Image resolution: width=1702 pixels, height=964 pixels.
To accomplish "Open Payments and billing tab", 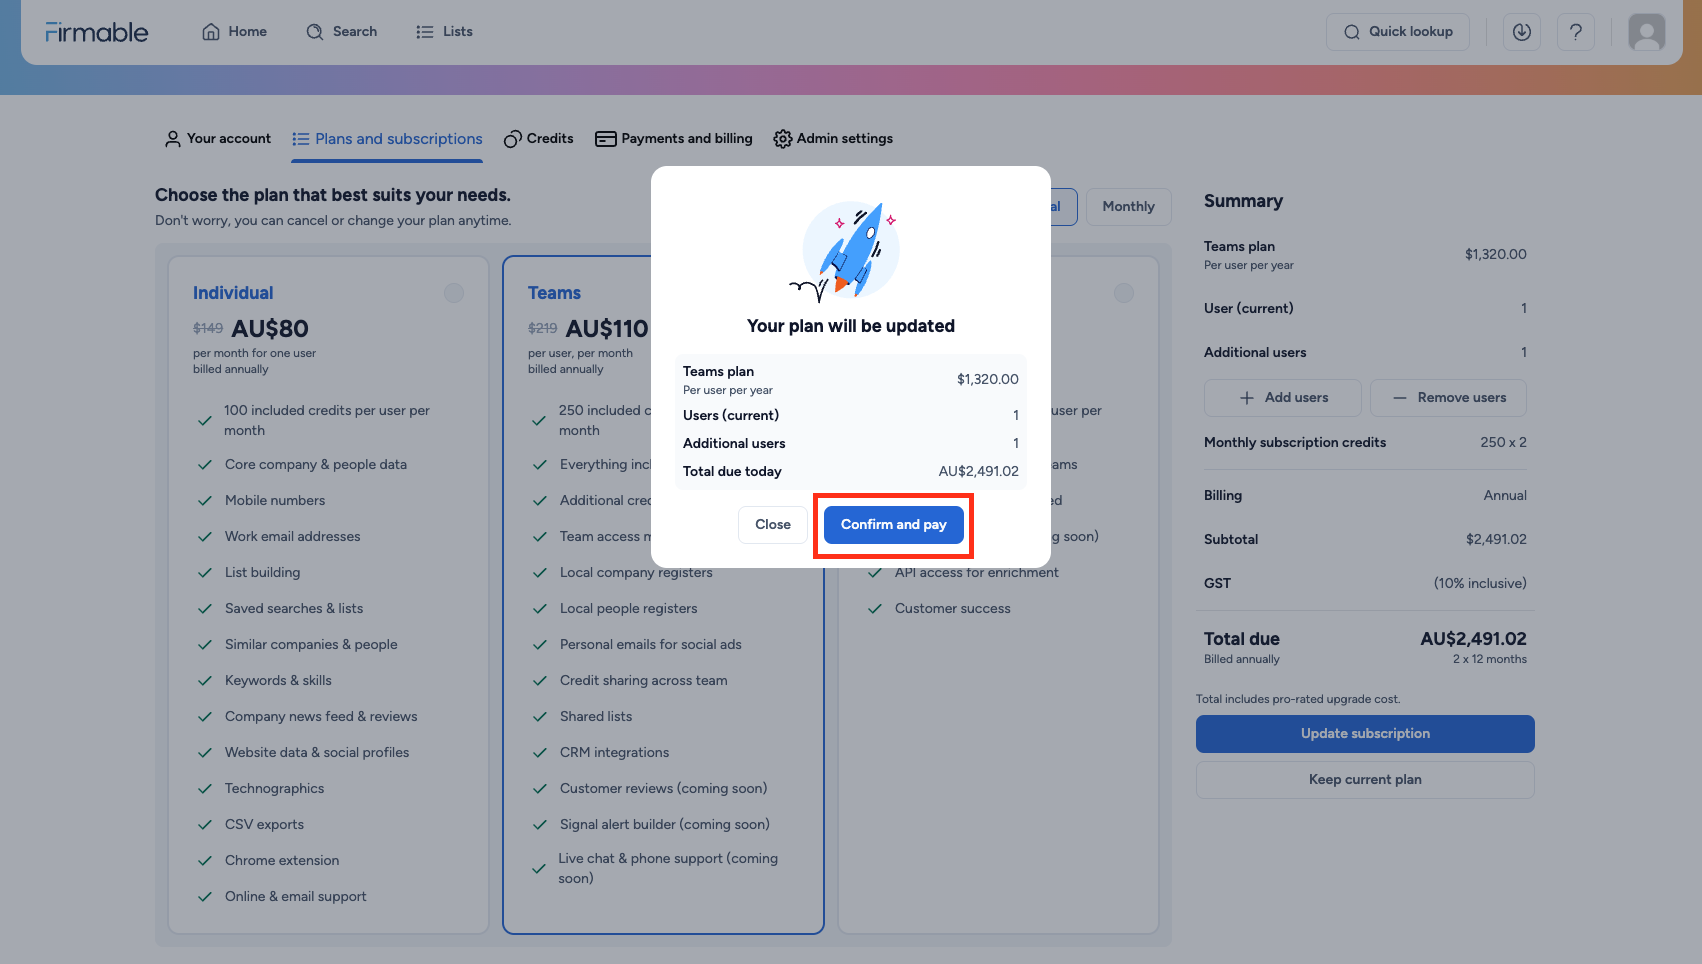I will coord(674,139).
